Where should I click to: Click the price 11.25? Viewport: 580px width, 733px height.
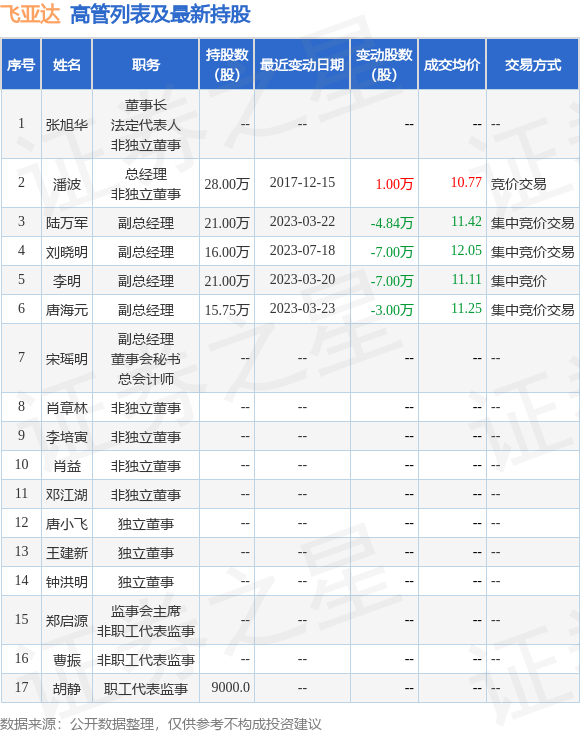466,309
